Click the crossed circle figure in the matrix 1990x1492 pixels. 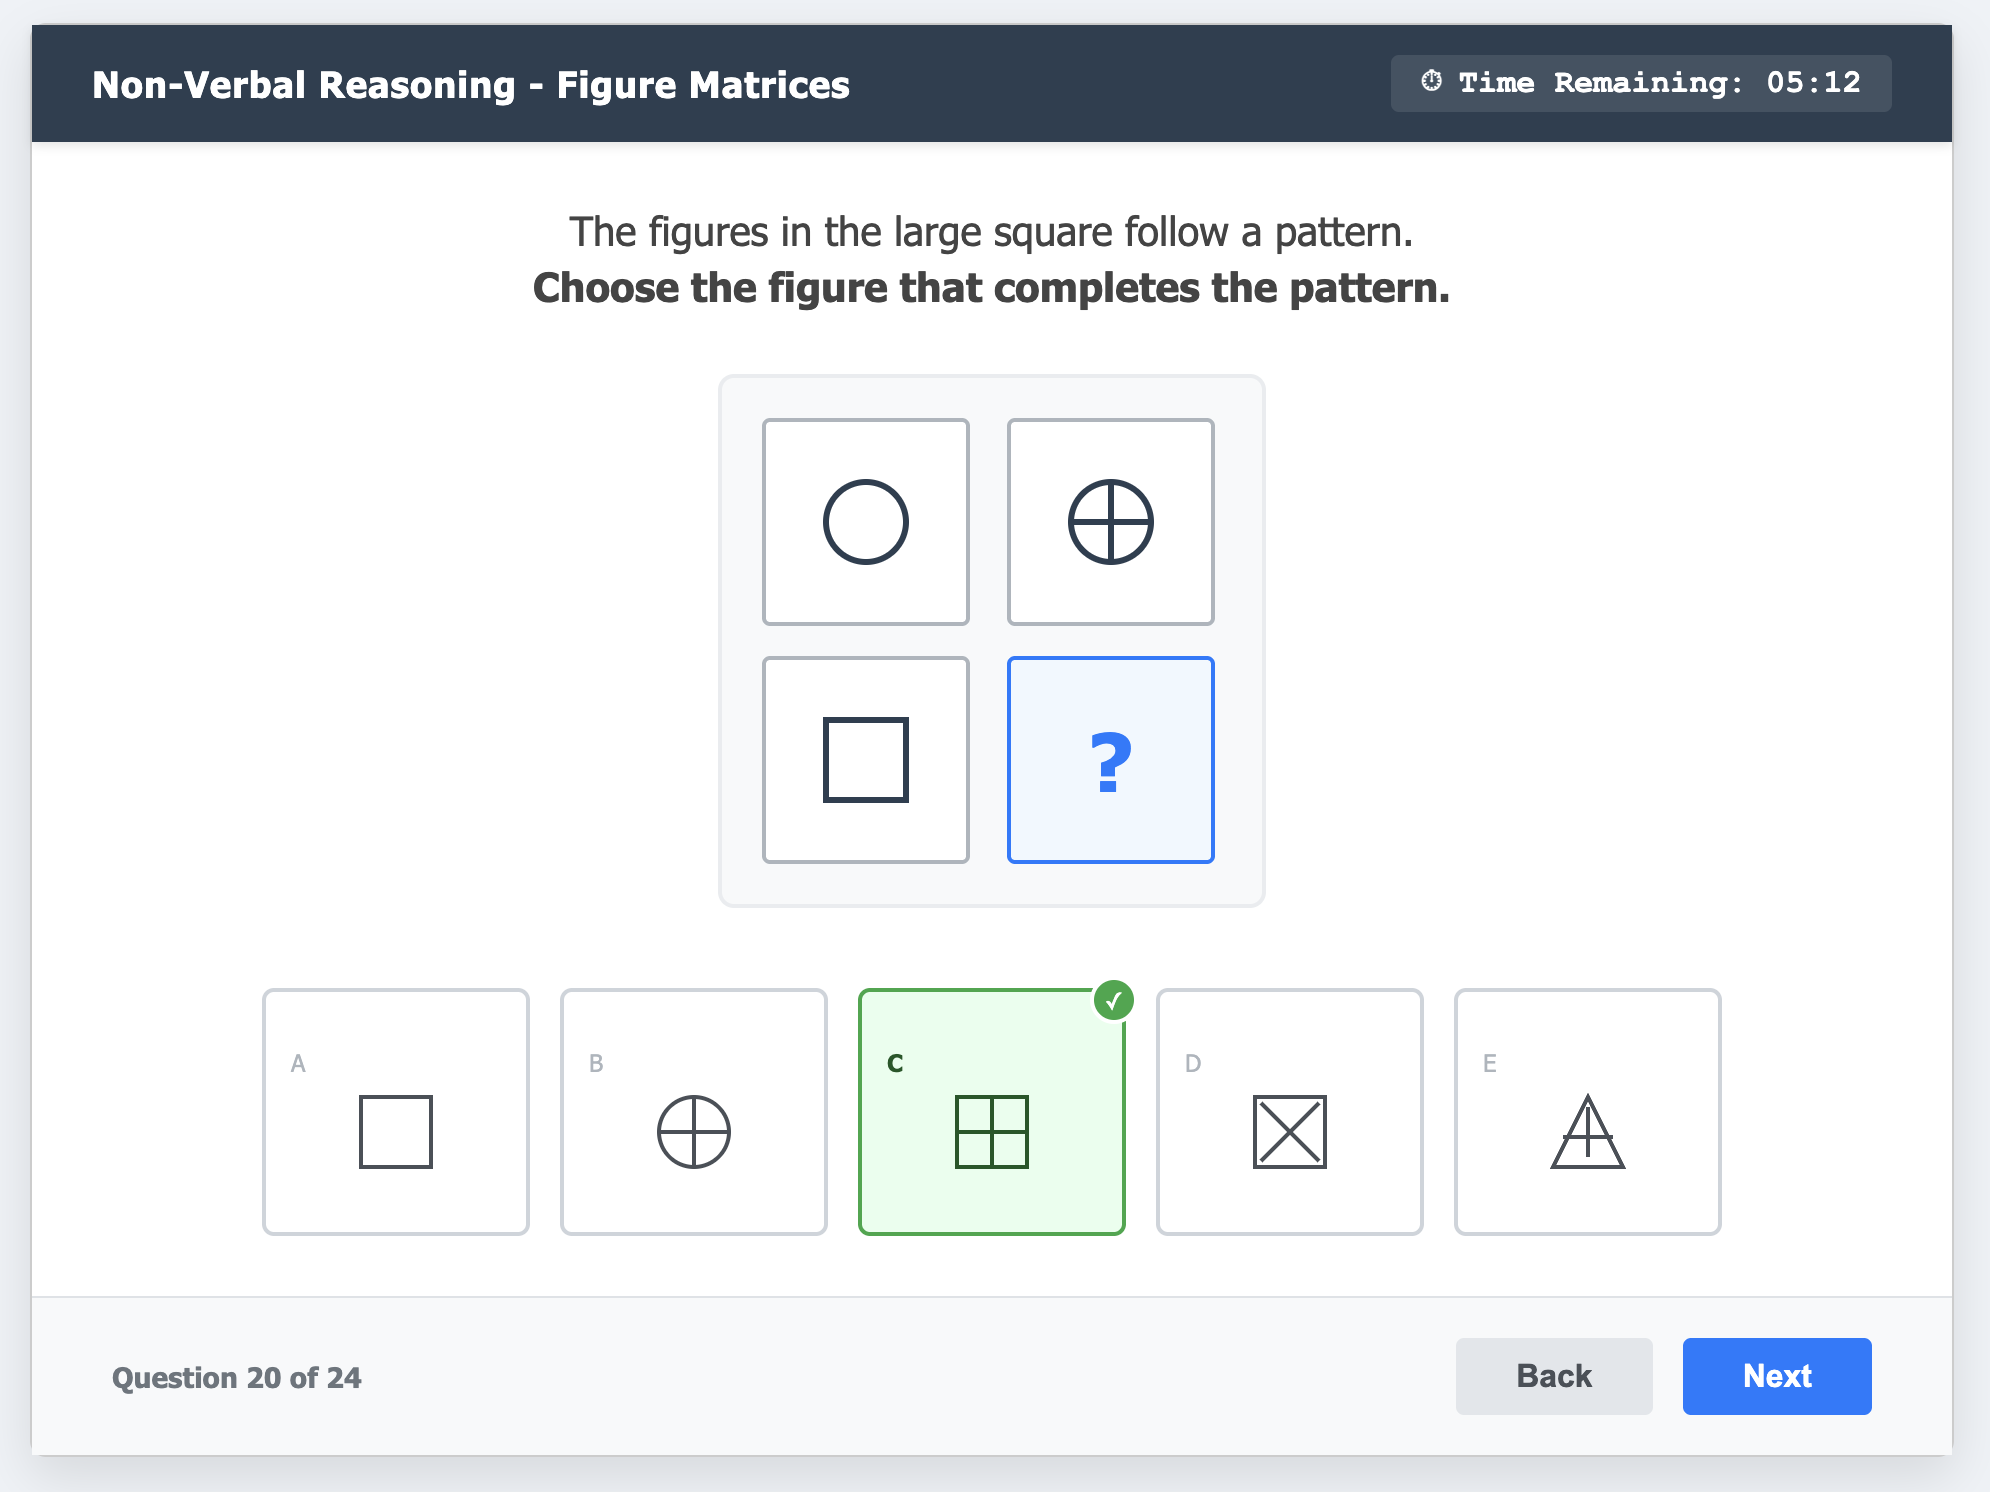click(x=1110, y=522)
